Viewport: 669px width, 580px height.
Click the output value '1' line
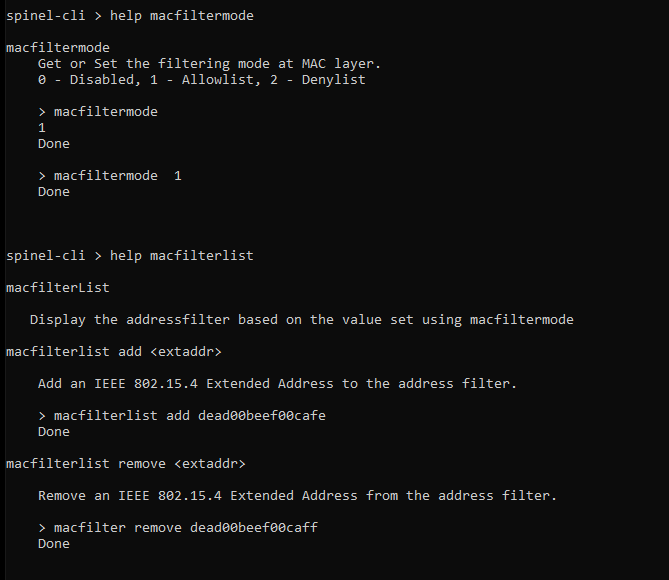42,127
